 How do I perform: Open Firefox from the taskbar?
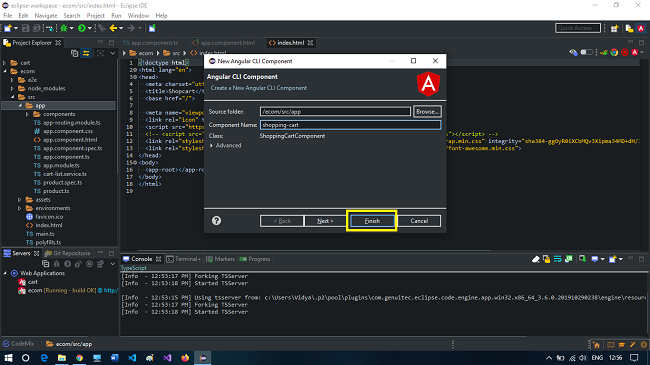[185, 358]
